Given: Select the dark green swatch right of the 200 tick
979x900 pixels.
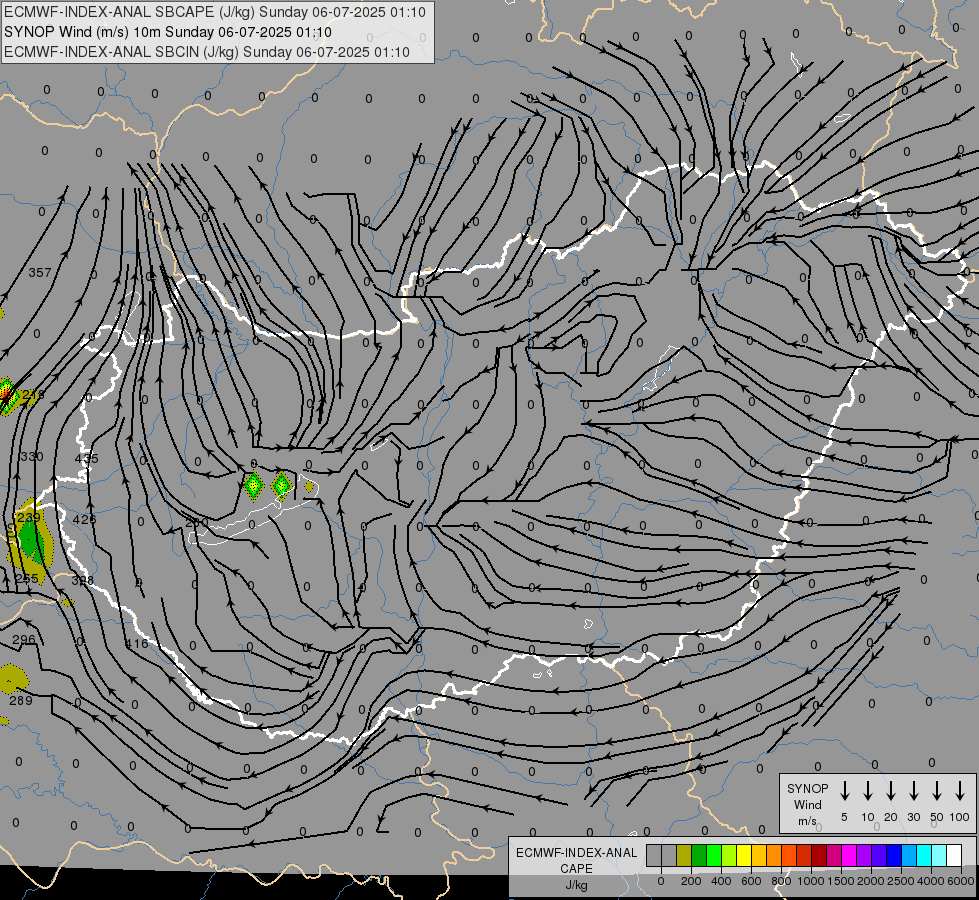Looking at the screenshot, I should click(699, 856).
